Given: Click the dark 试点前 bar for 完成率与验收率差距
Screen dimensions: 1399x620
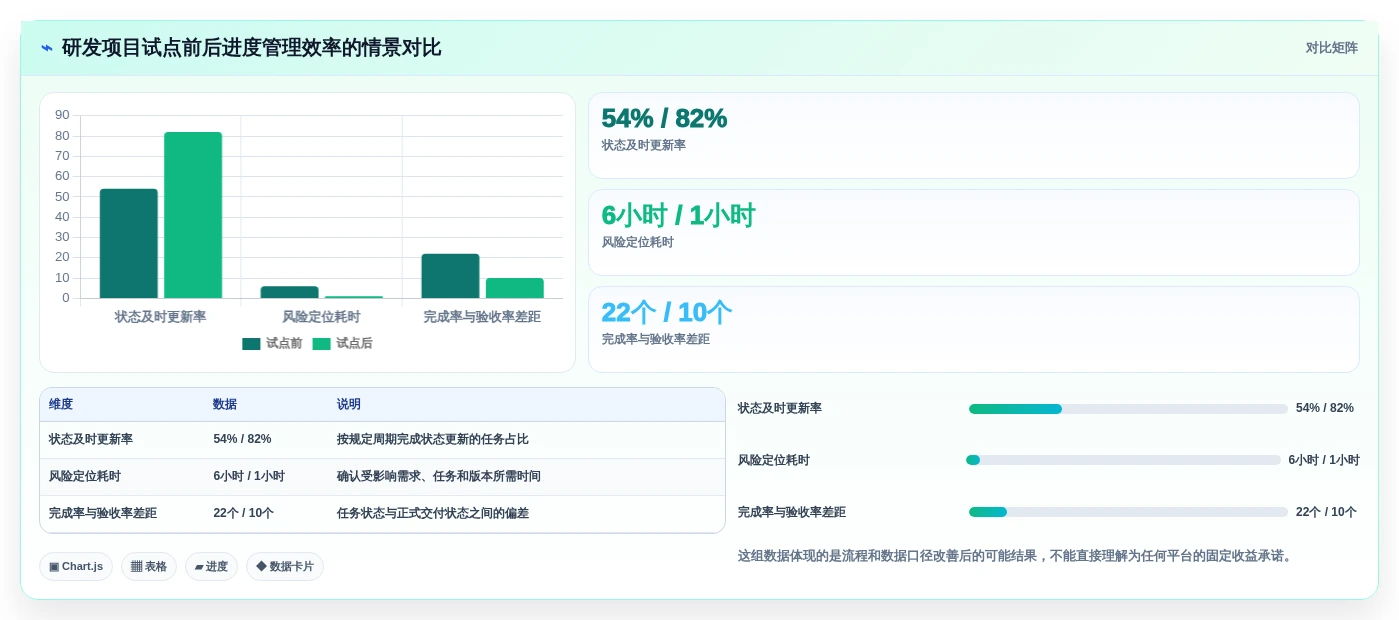Looking at the screenshot, I should [x=450, y=276].
